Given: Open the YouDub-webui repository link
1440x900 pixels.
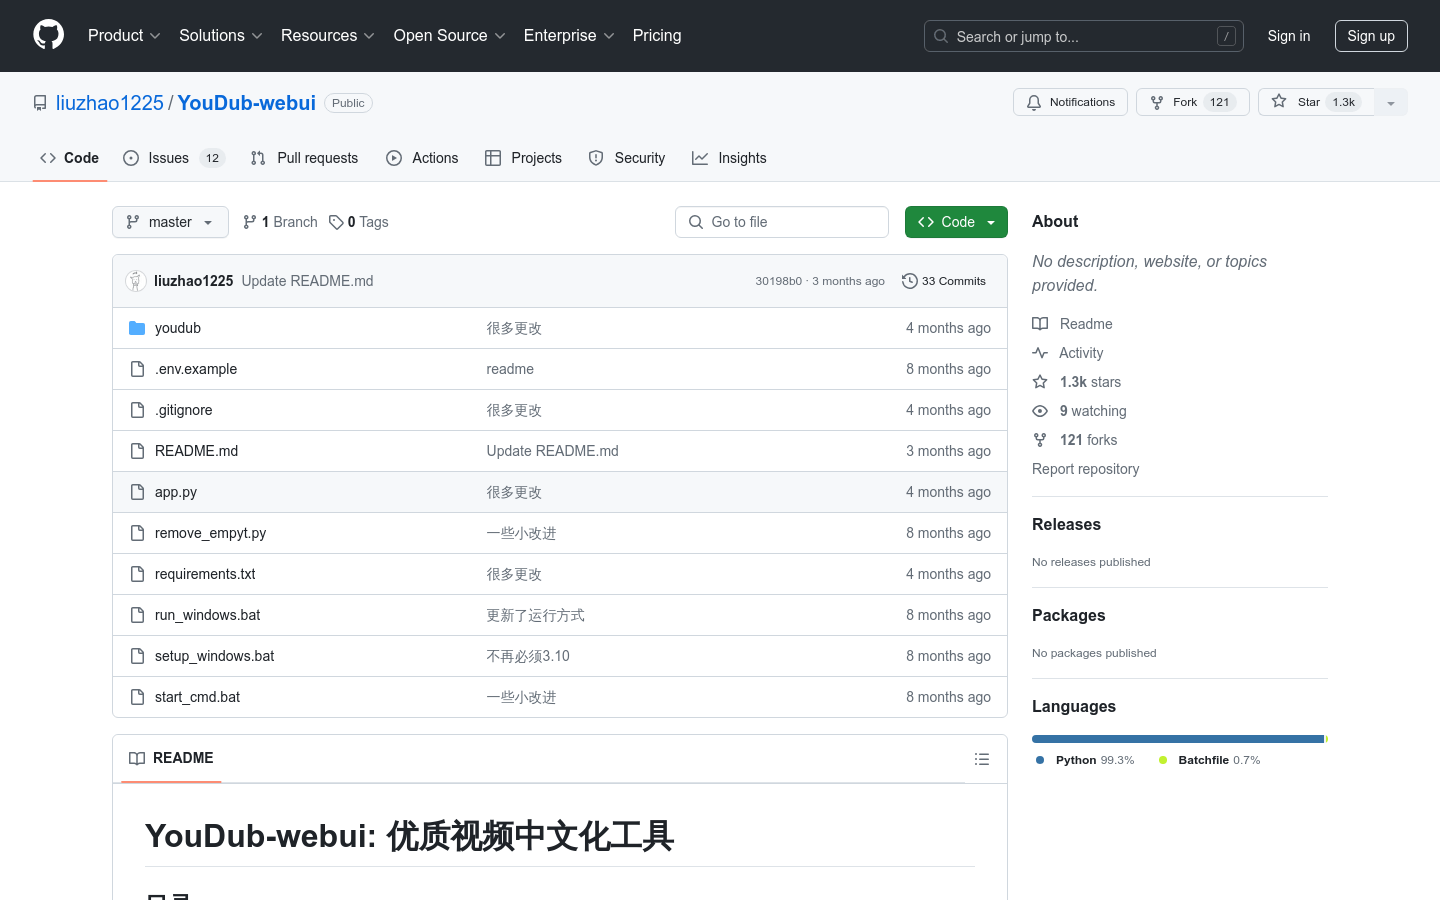Looking at the screenshot, I should click(x=247, y=103).
